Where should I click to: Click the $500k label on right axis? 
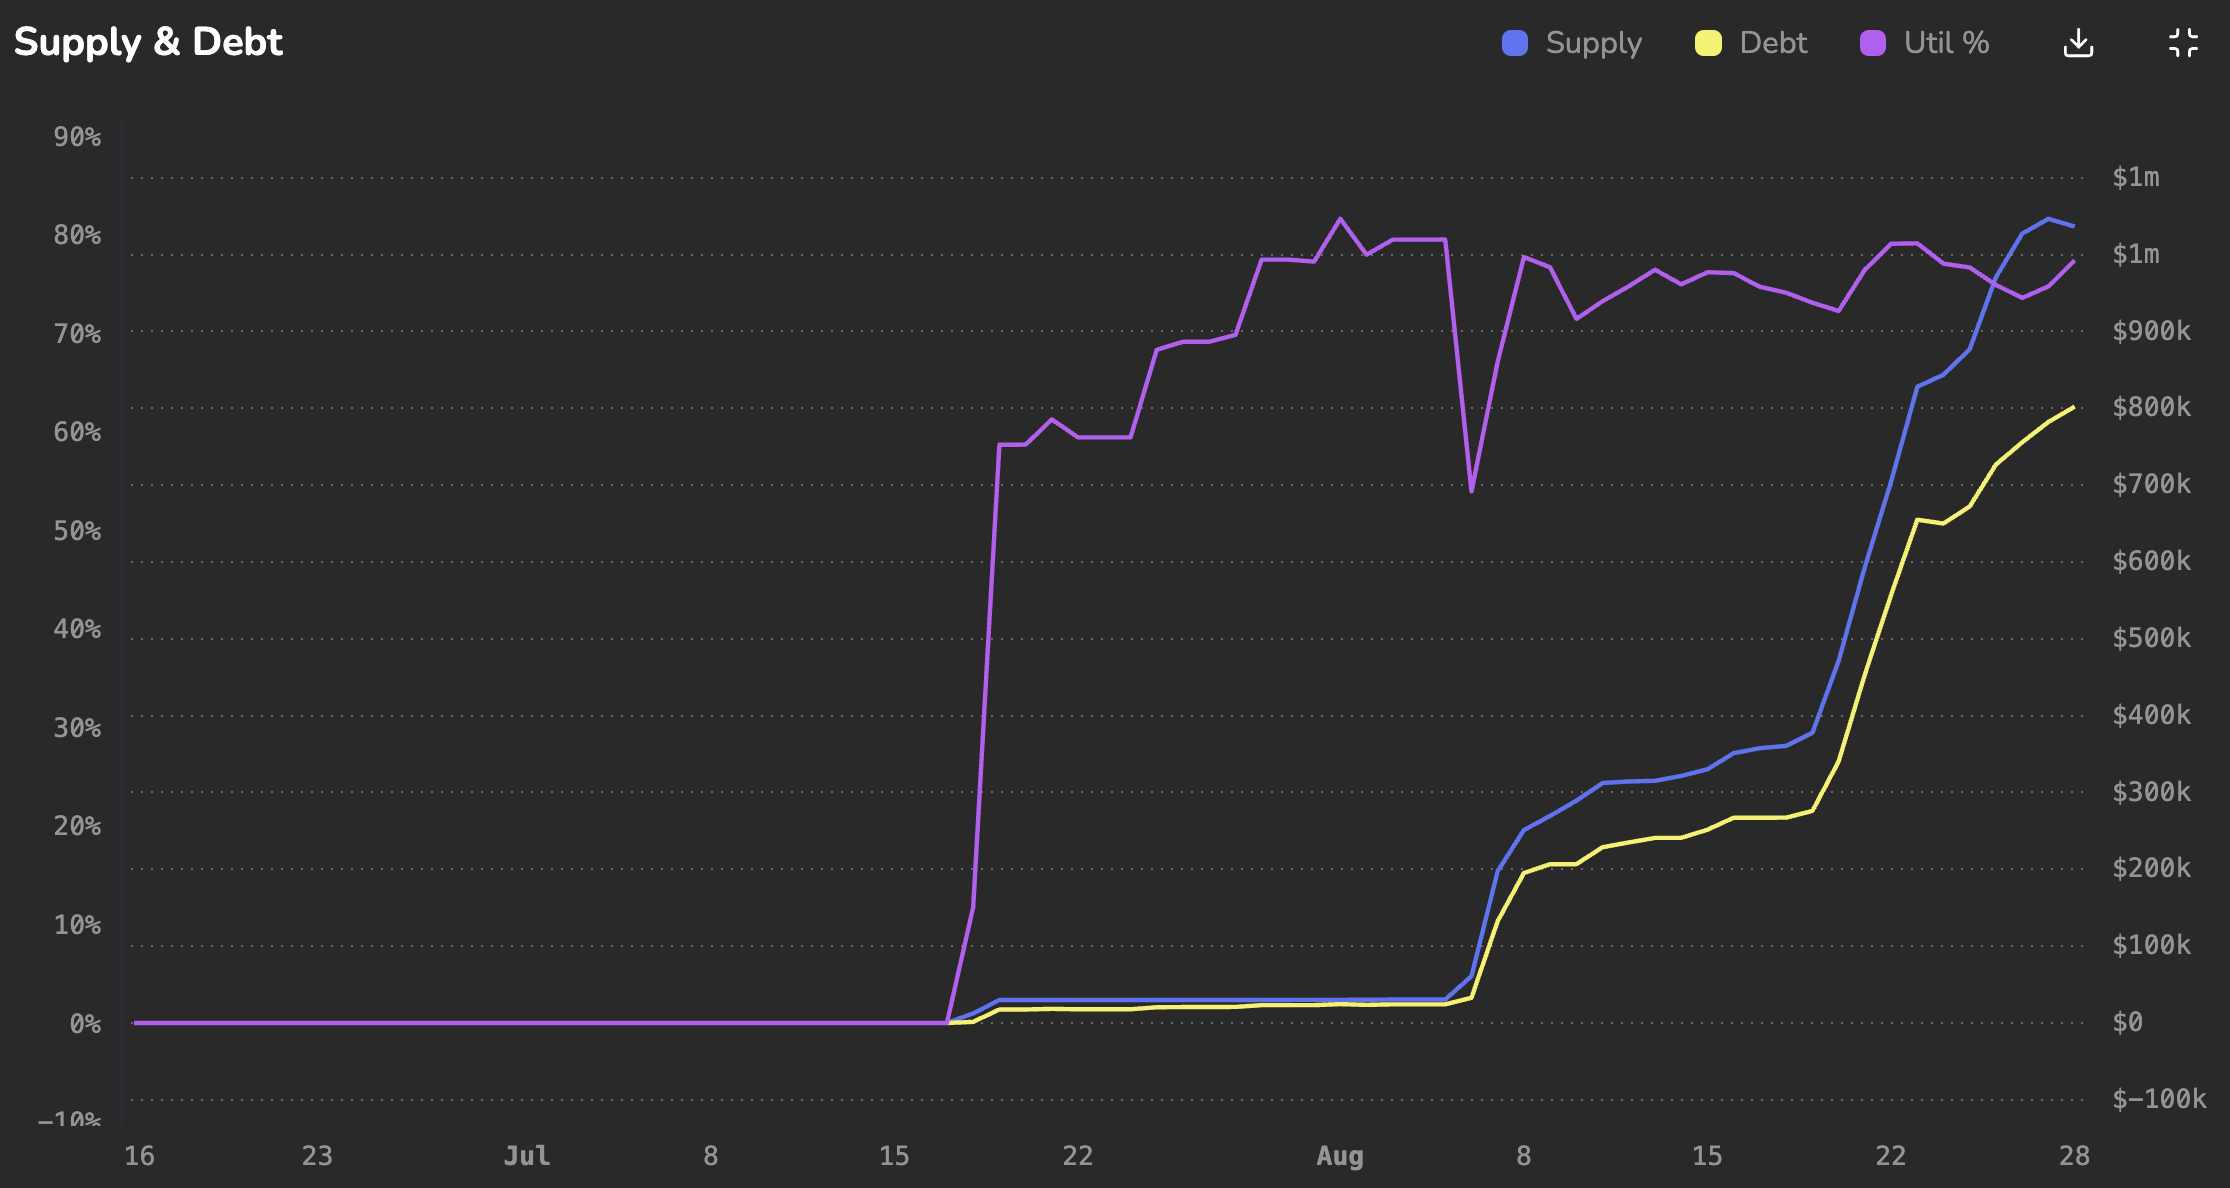pos(2151,638)
